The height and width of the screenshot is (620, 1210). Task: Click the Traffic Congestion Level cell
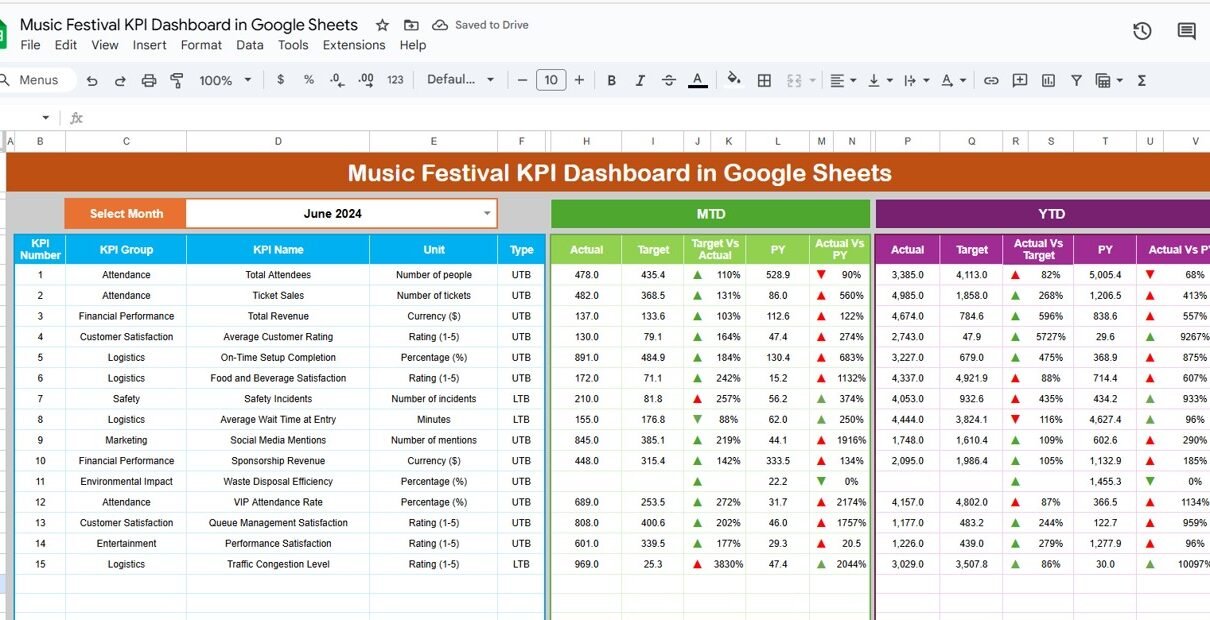[x=278, y=564]
